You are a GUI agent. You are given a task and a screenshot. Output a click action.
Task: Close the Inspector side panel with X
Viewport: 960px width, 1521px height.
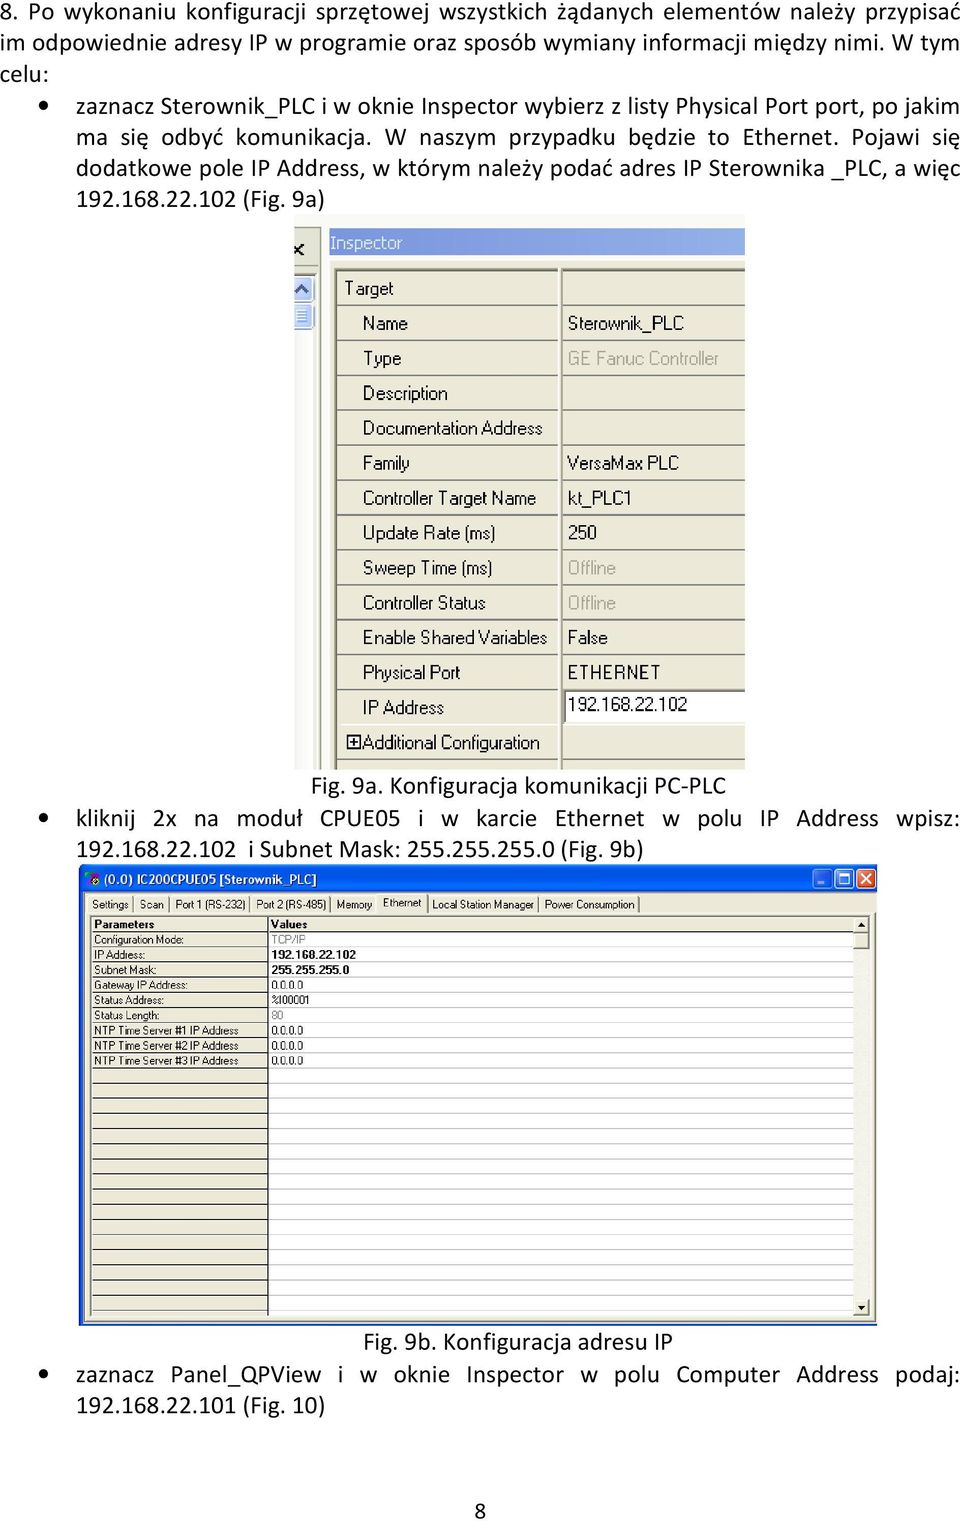coord(299,249)
